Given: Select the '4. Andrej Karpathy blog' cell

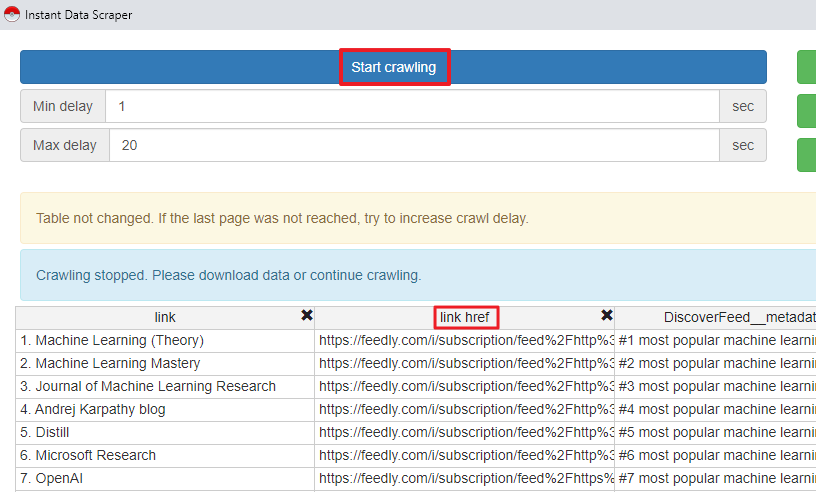Looking at the screenshot, I should [165, 409].
